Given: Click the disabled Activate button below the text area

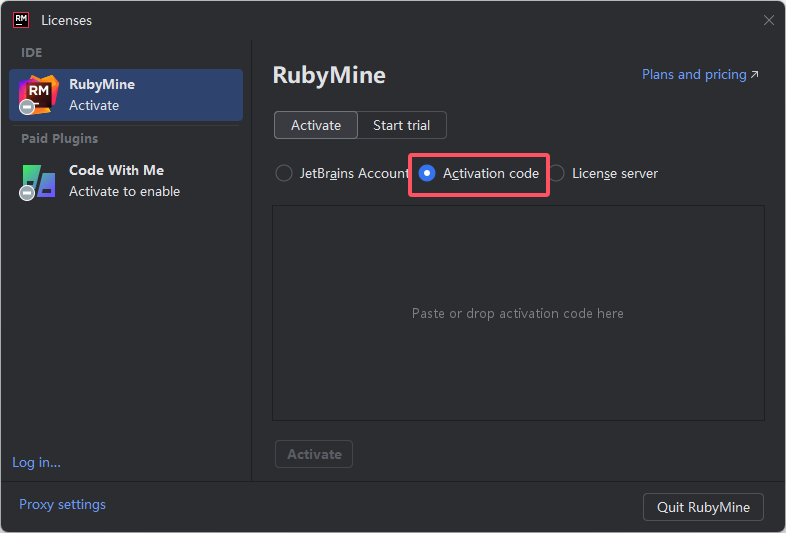Looking at the screenshot, I should click(314, 454).
